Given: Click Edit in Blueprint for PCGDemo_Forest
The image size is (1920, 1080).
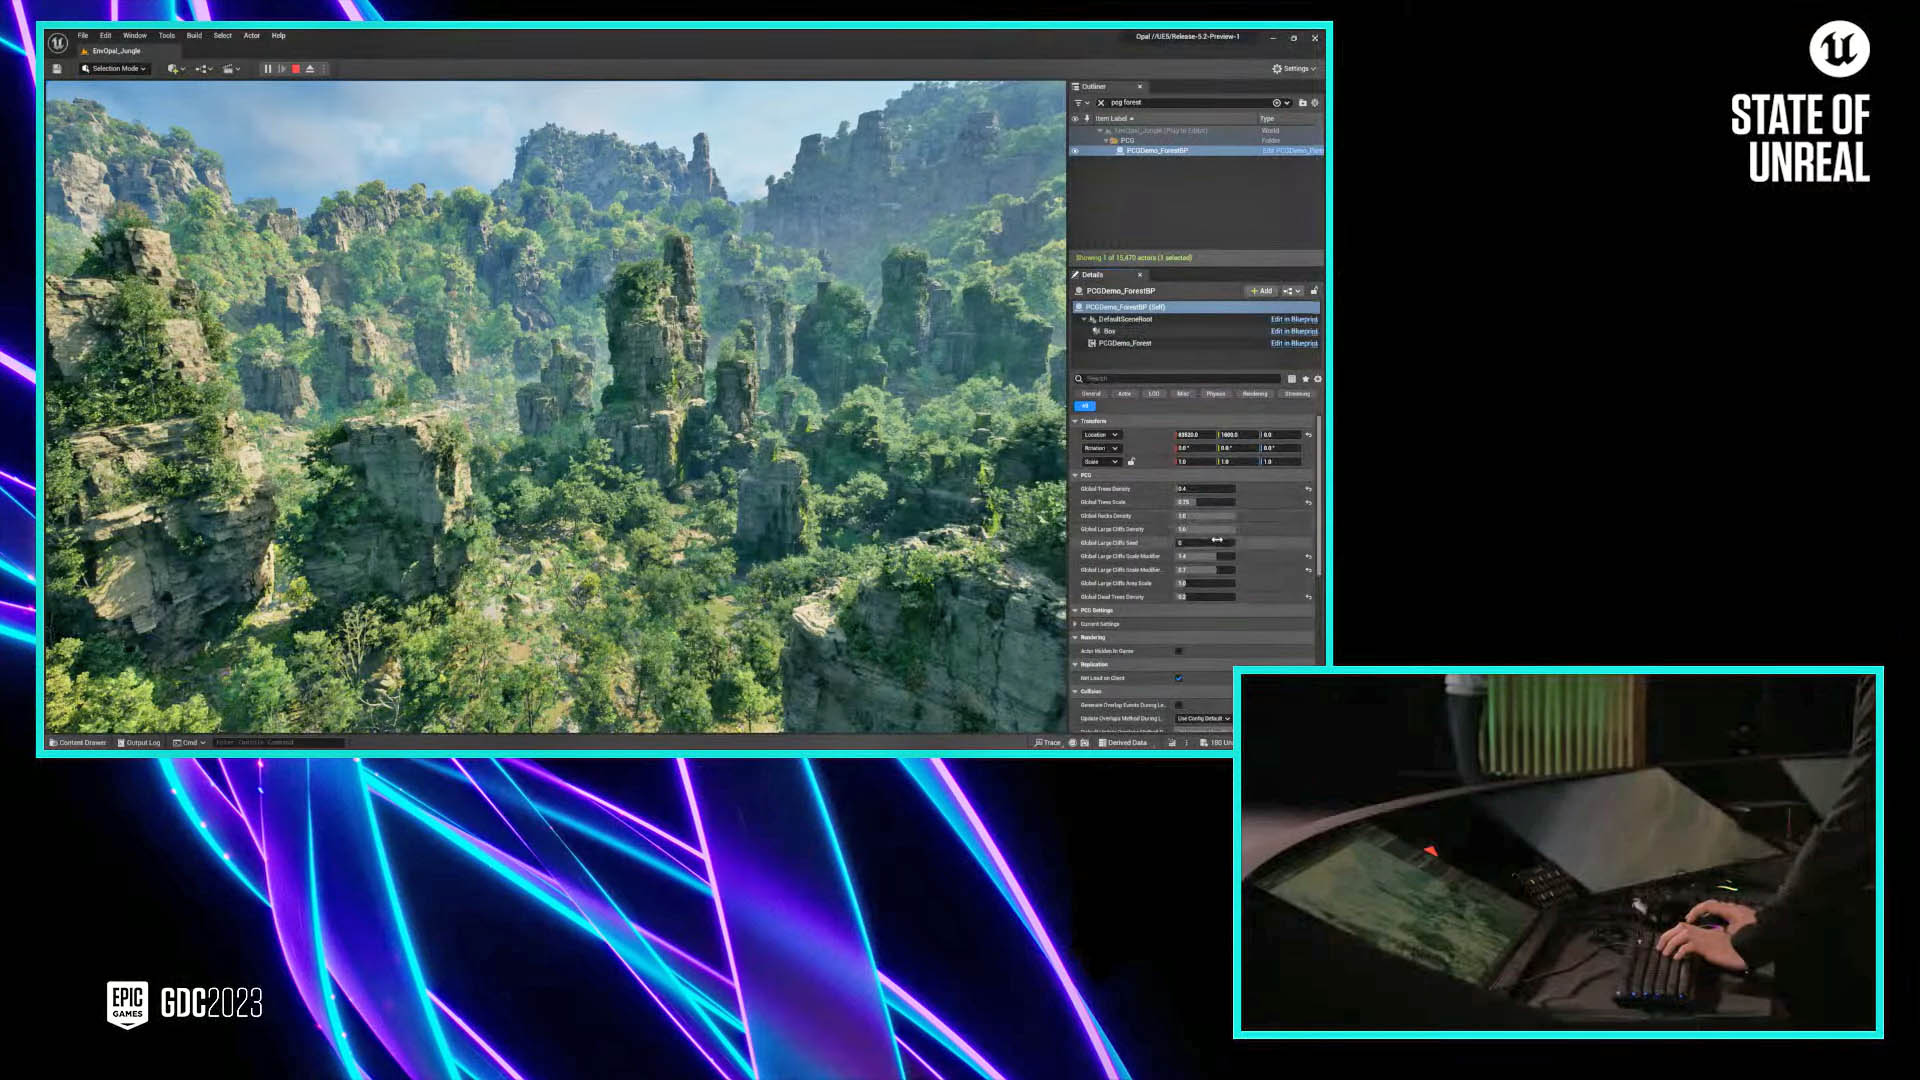Looking at the screenshot, I should click(1294, 343).
